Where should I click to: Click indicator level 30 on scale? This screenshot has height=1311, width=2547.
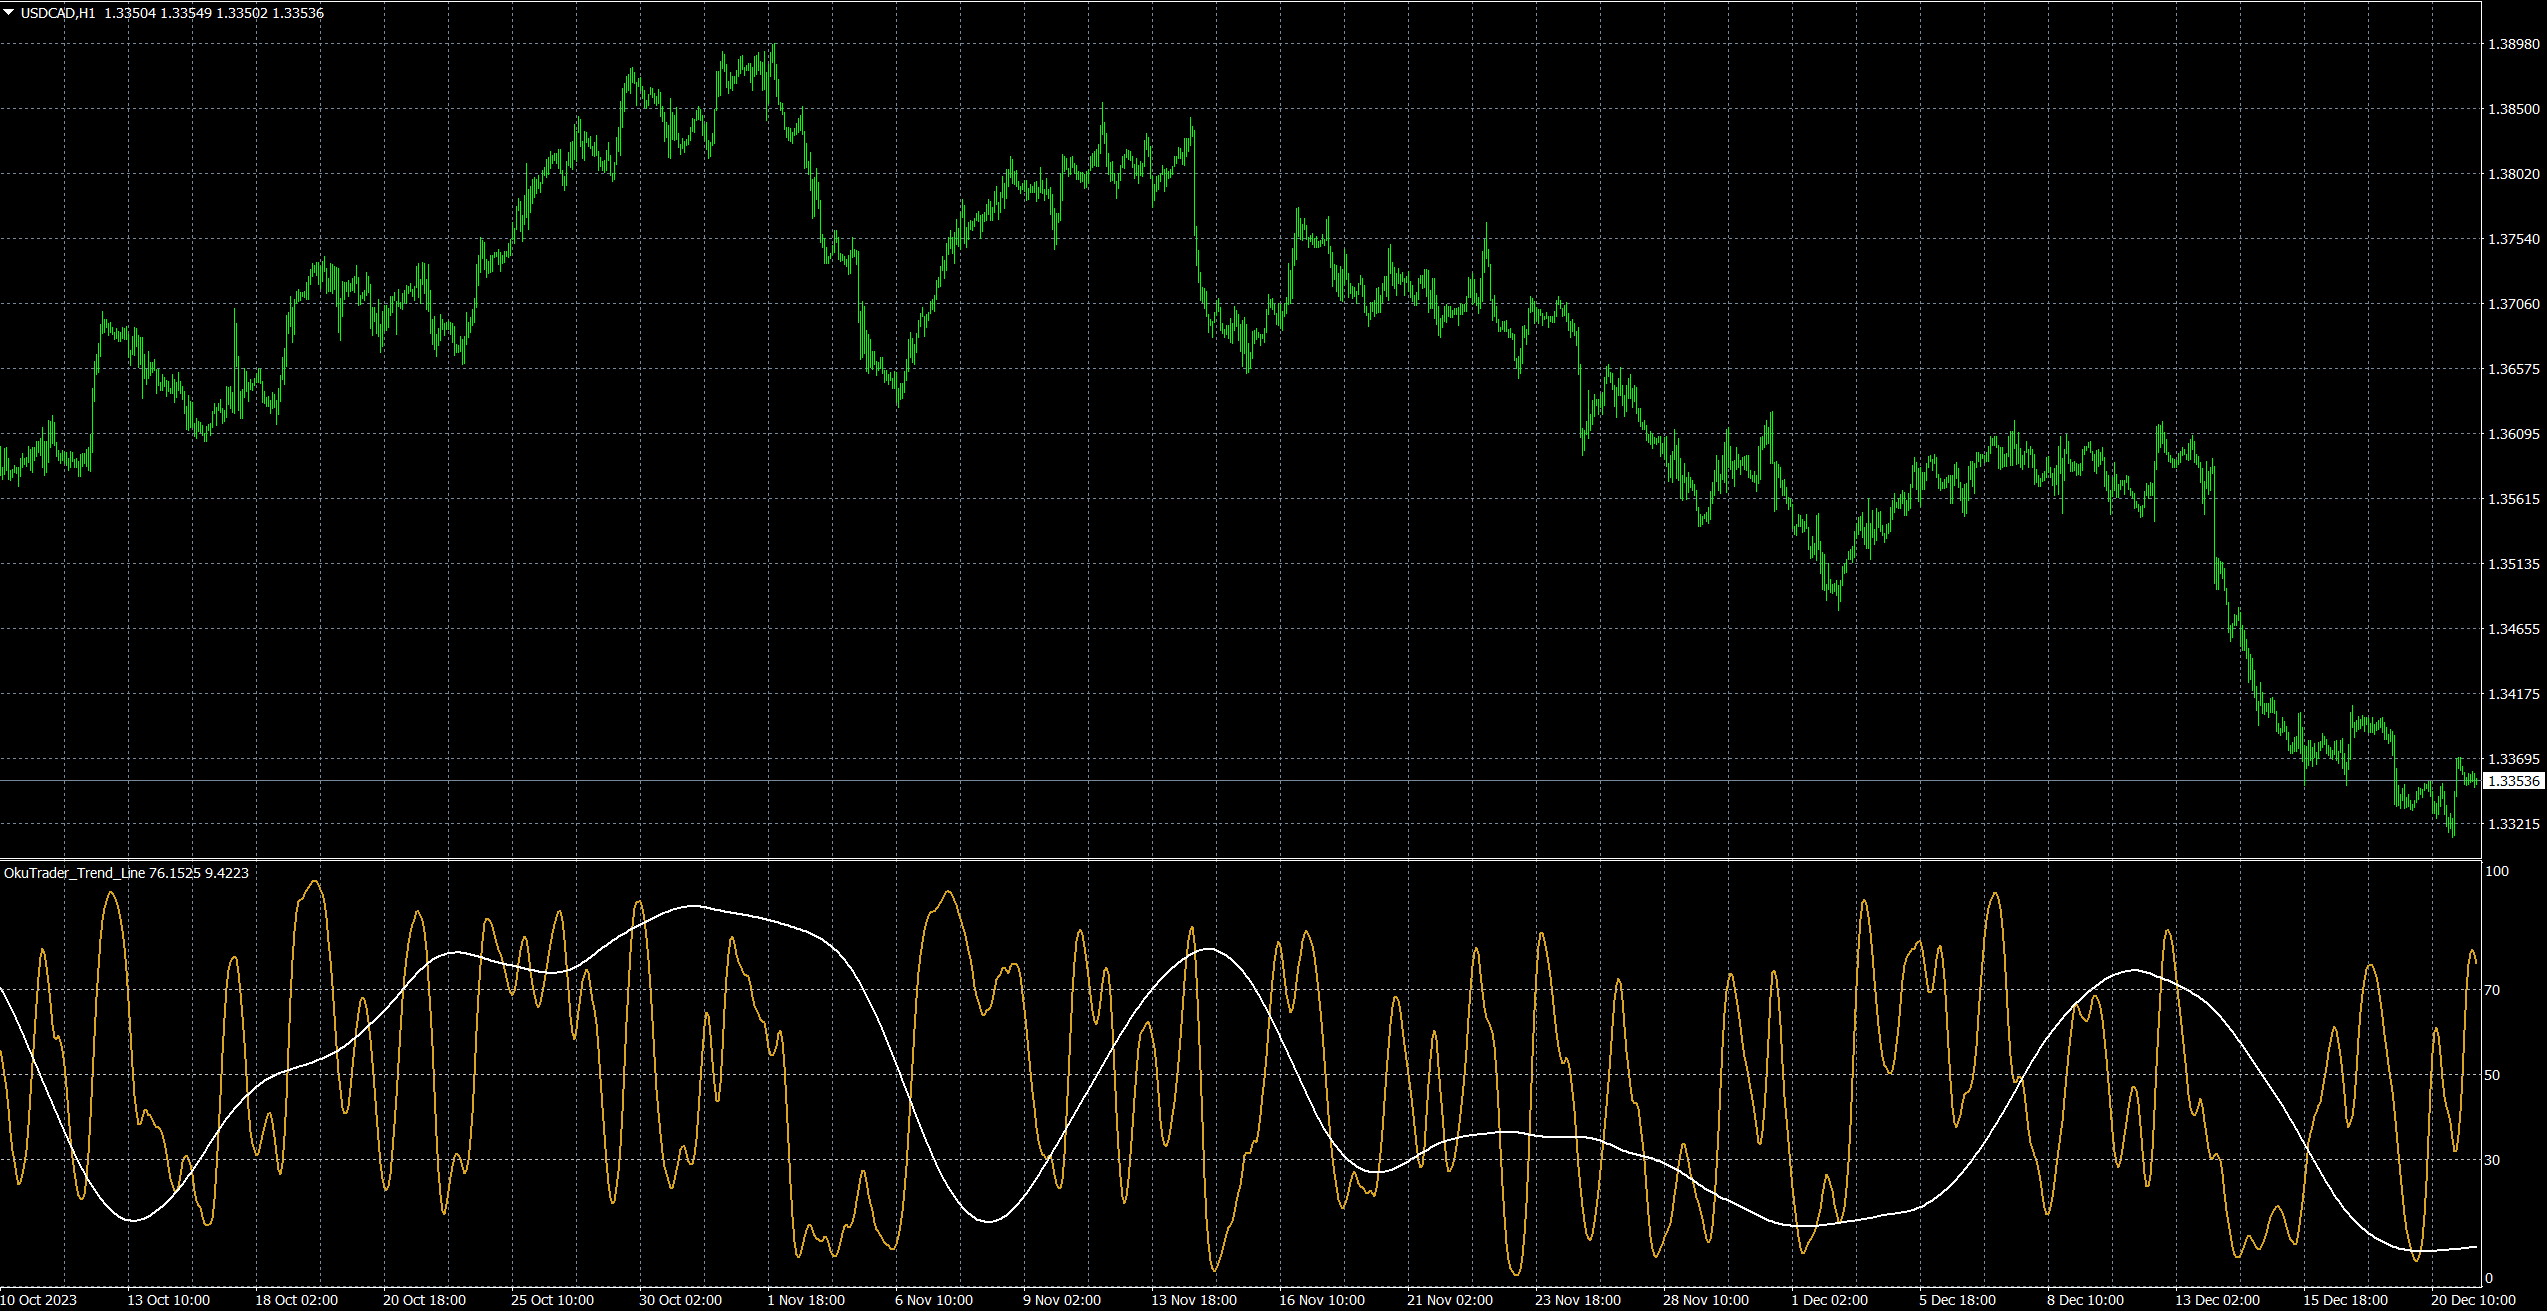pyautogui.click(x=2492, y=1160)
